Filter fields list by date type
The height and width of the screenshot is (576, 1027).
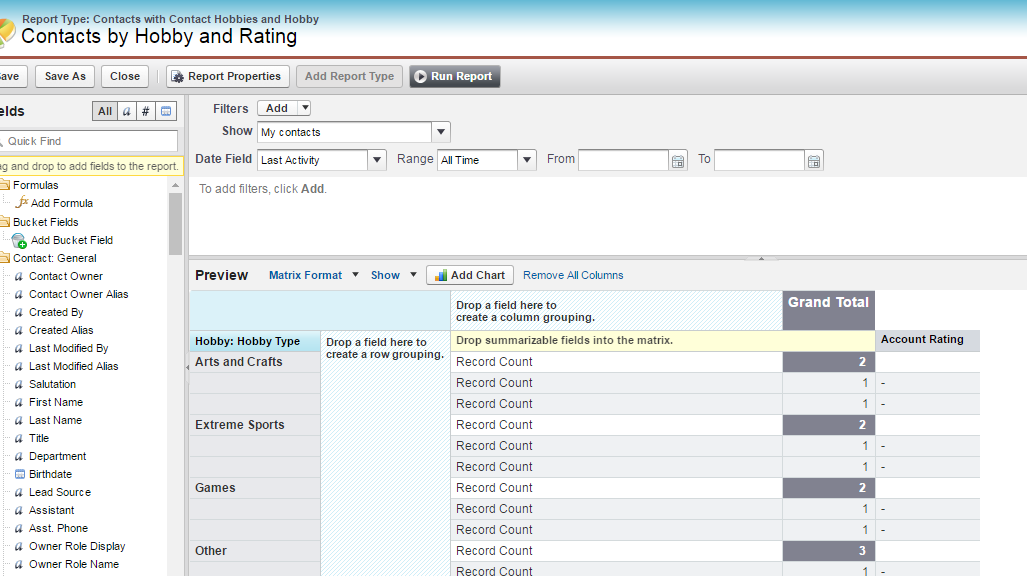point(167,111)
